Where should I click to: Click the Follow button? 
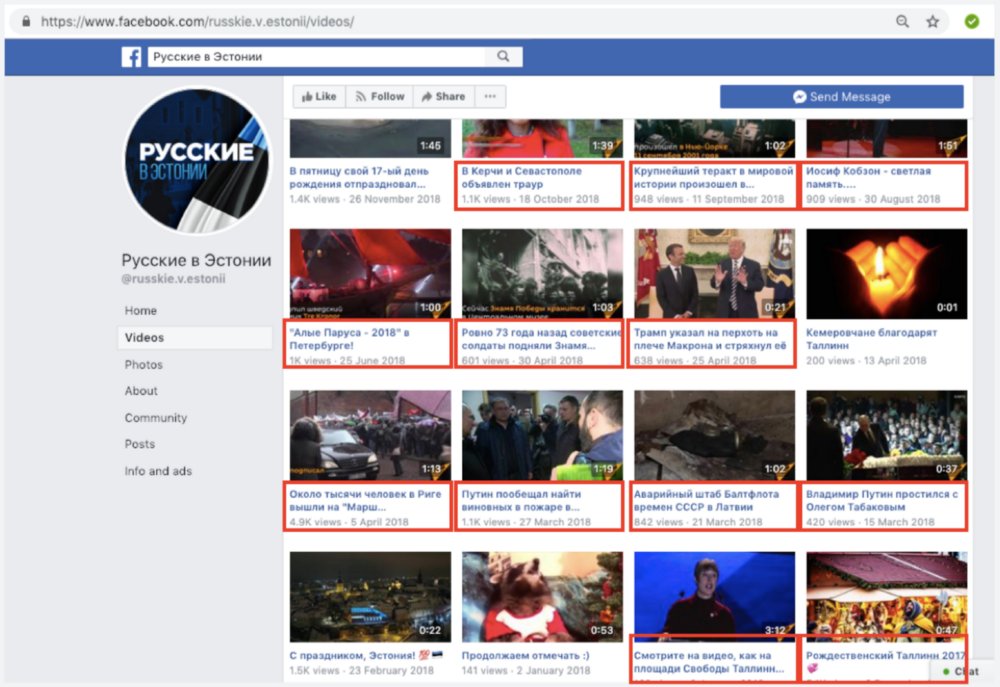coord(379,96)
